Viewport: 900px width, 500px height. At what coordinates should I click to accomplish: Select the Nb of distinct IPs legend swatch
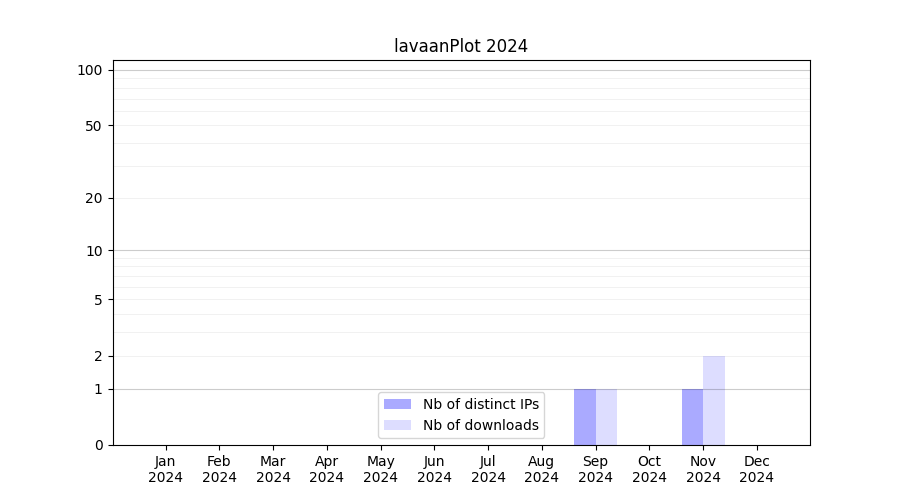[x=397, y=404]
